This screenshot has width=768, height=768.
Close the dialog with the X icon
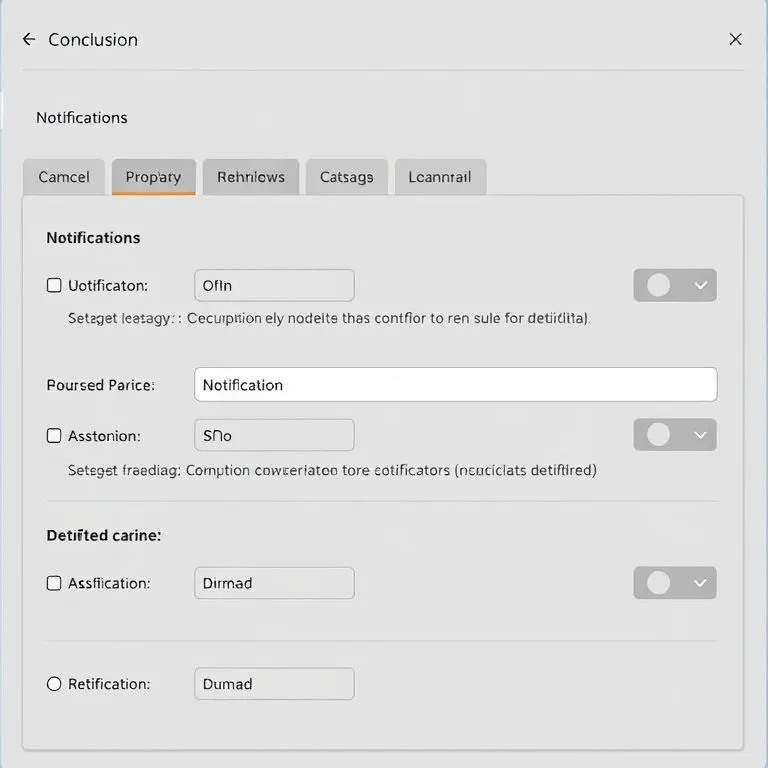click(735, 39)
